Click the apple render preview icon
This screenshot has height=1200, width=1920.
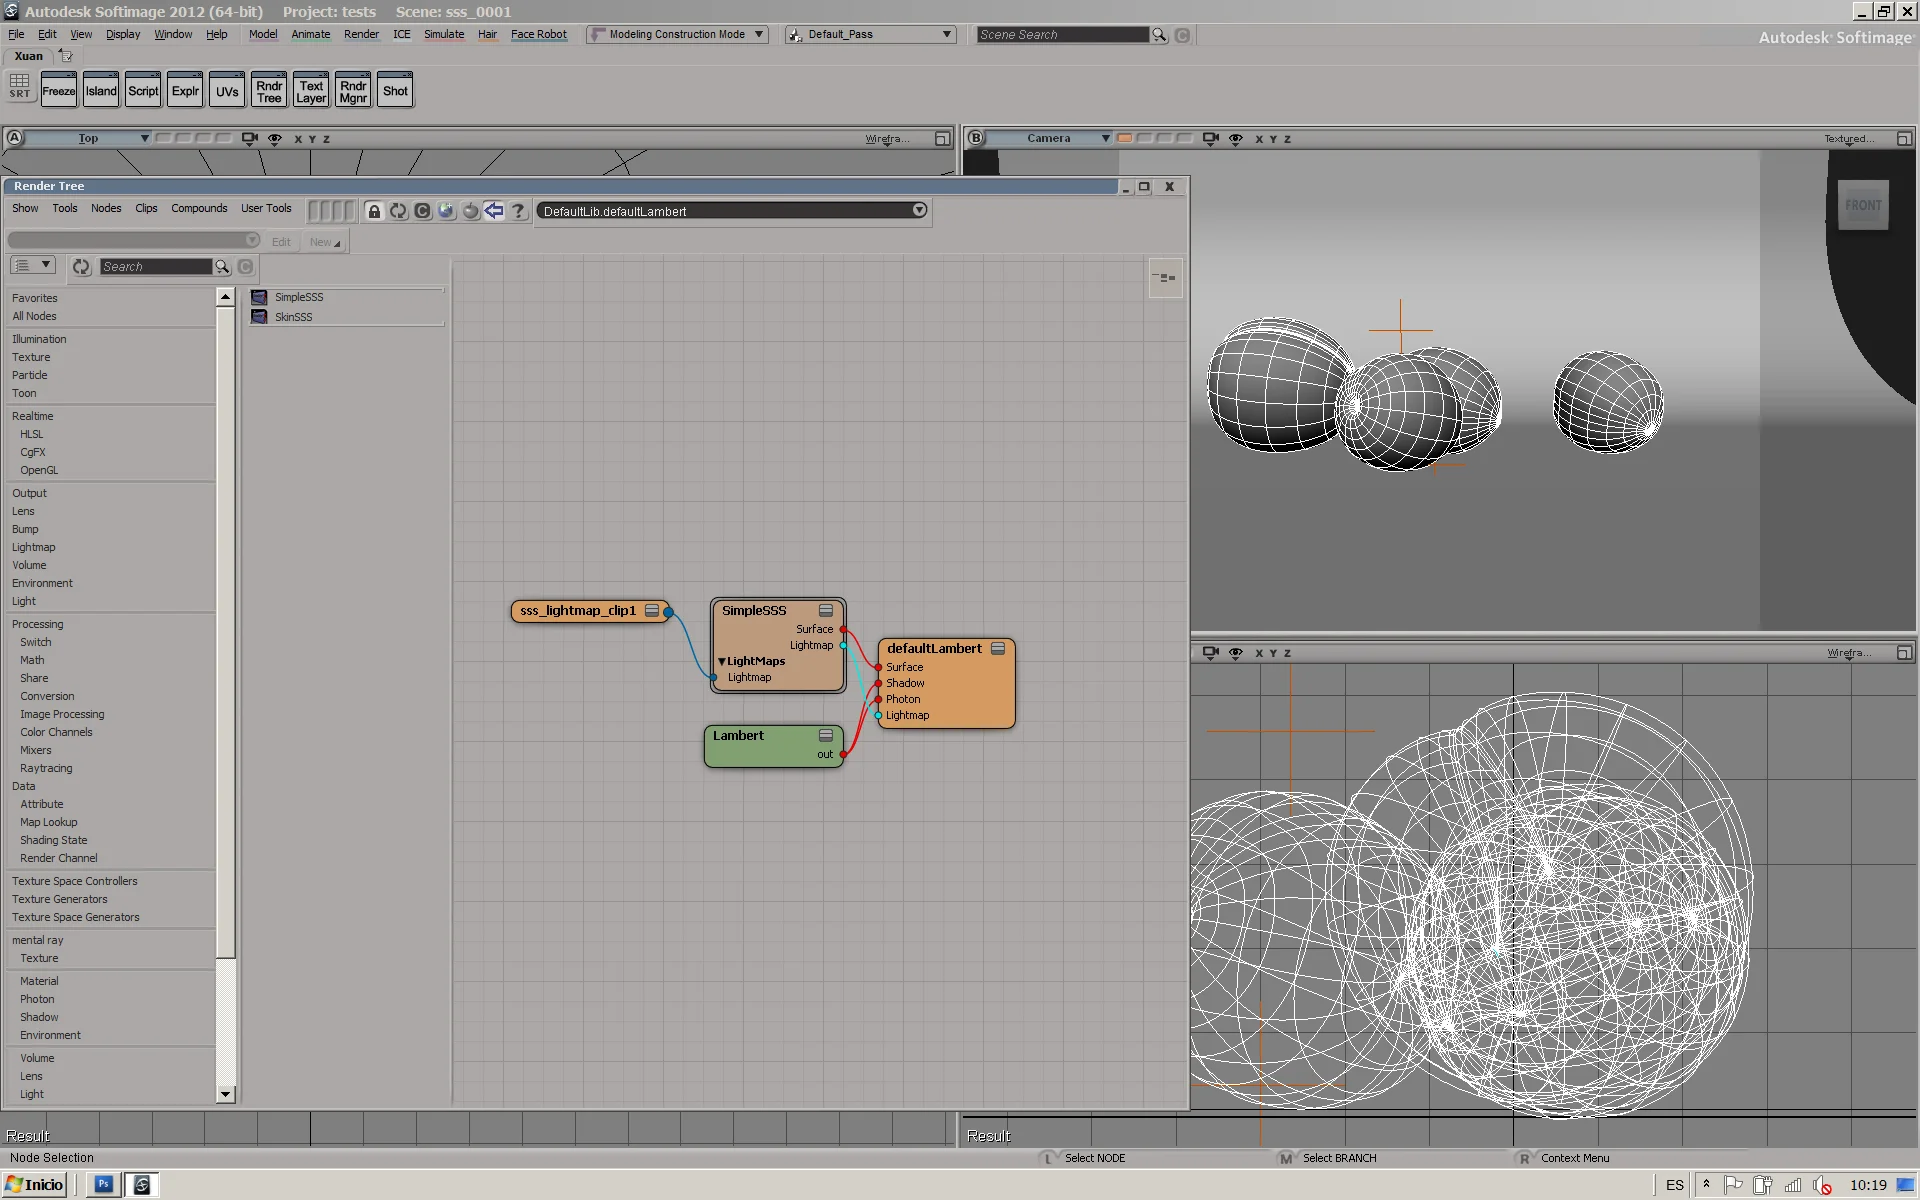coord(470,211)
